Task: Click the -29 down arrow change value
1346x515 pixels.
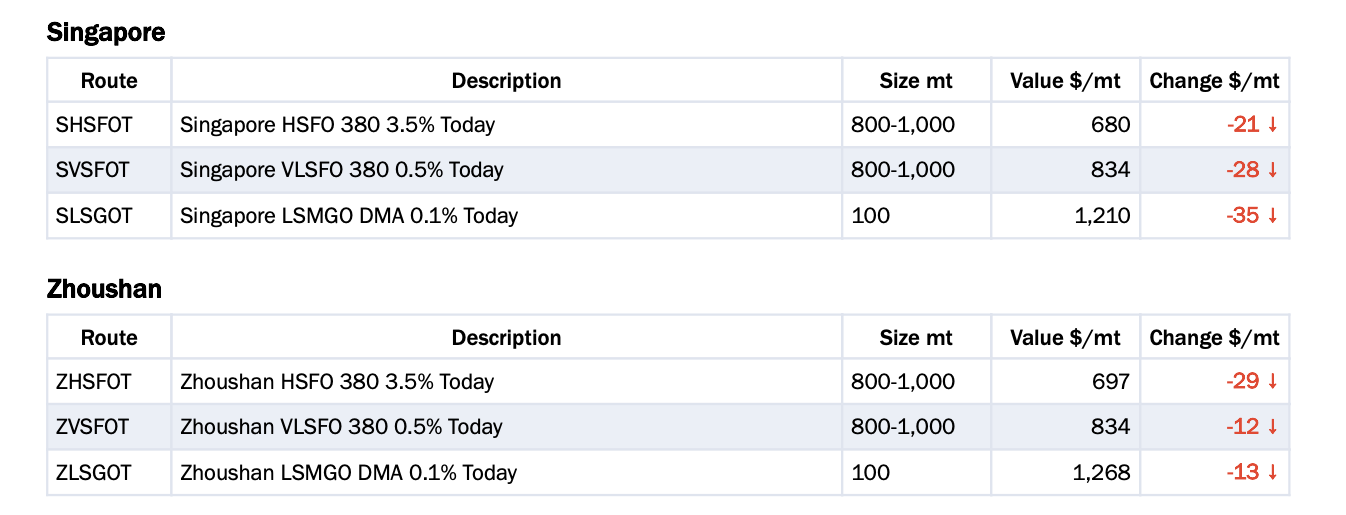Action: coord(1252,382)
